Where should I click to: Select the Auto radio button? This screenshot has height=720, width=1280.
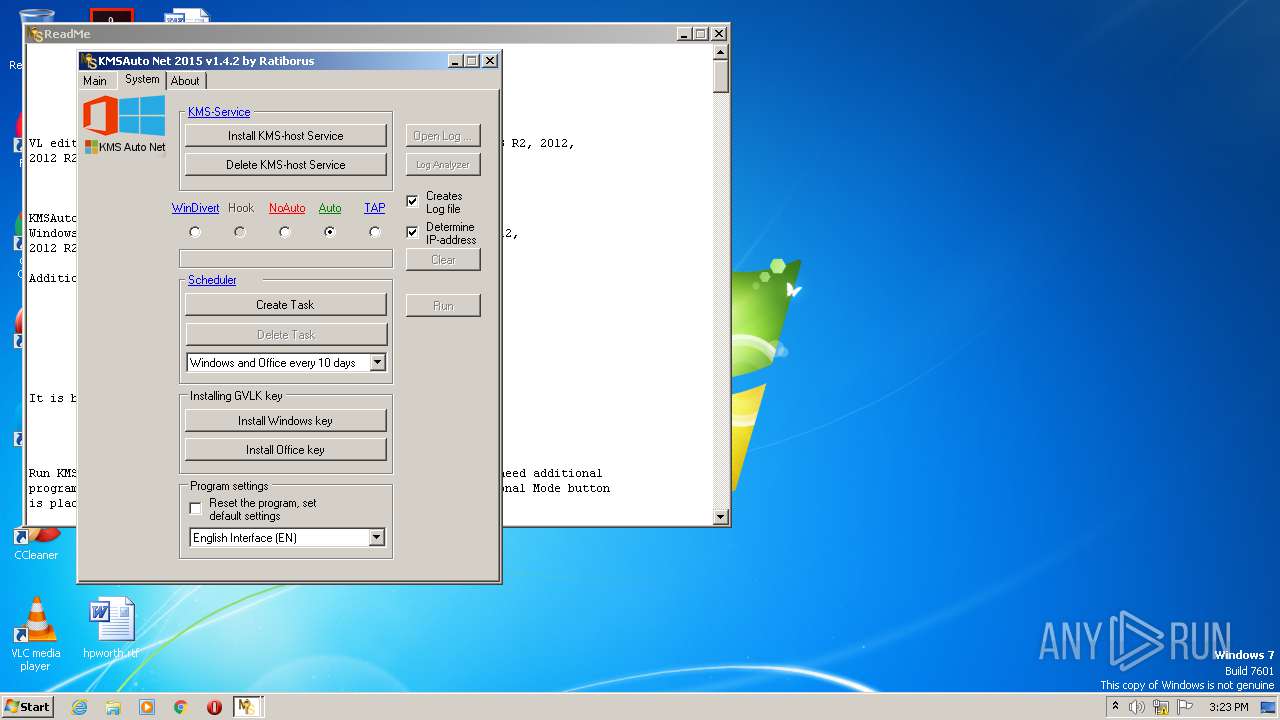click(330, 232)
